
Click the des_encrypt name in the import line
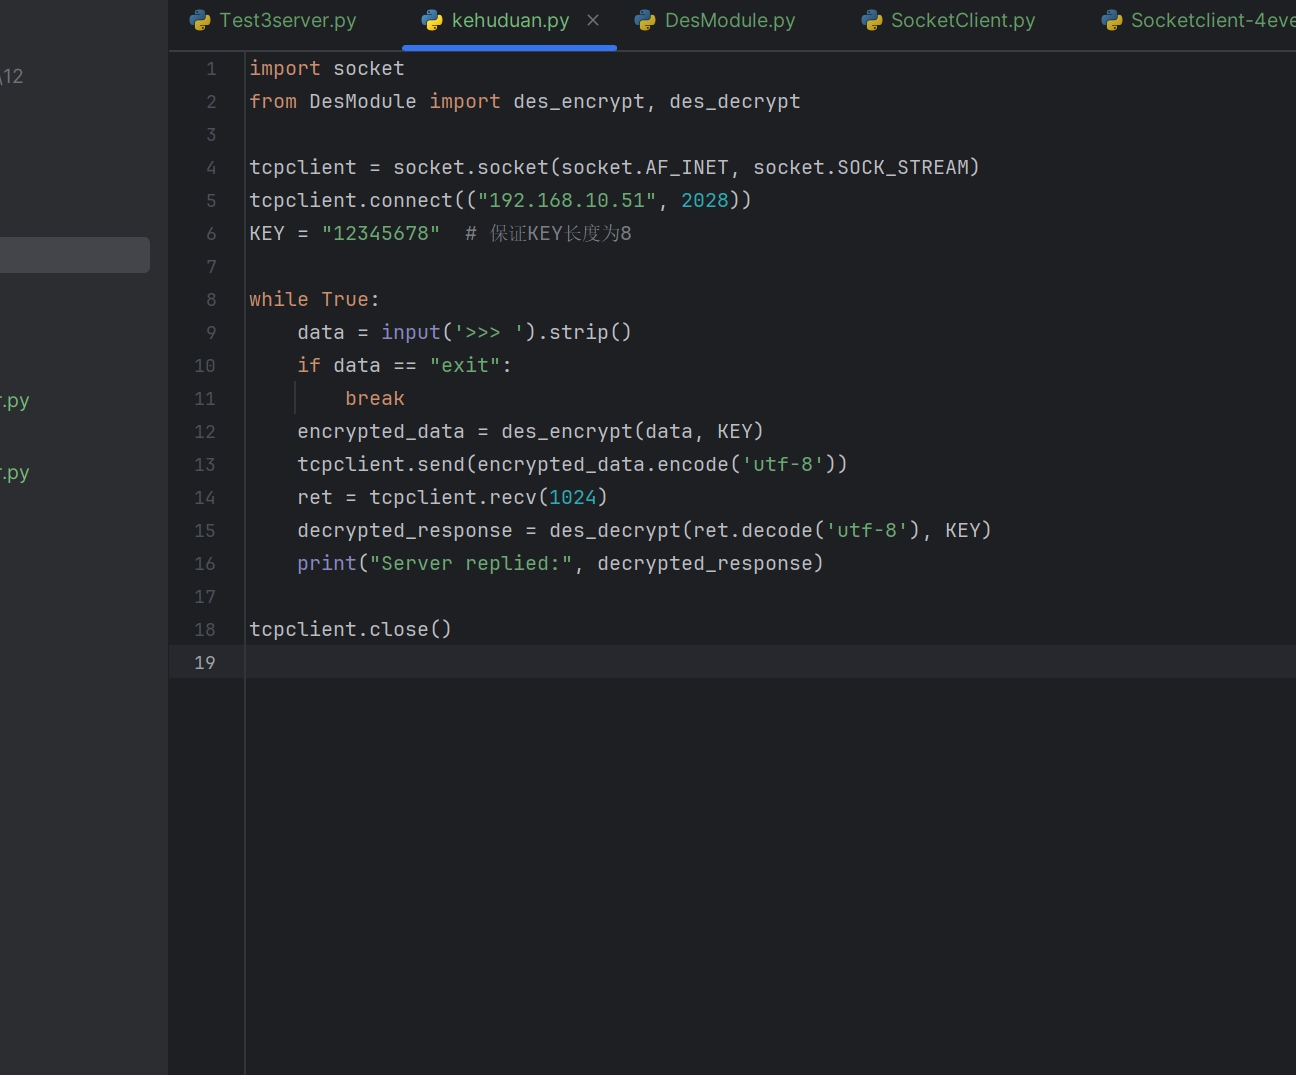579,101
